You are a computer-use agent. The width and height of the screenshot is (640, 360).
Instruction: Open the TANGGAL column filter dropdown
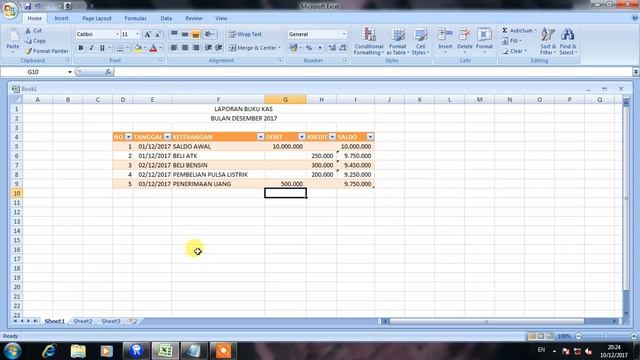pos(167,137)
